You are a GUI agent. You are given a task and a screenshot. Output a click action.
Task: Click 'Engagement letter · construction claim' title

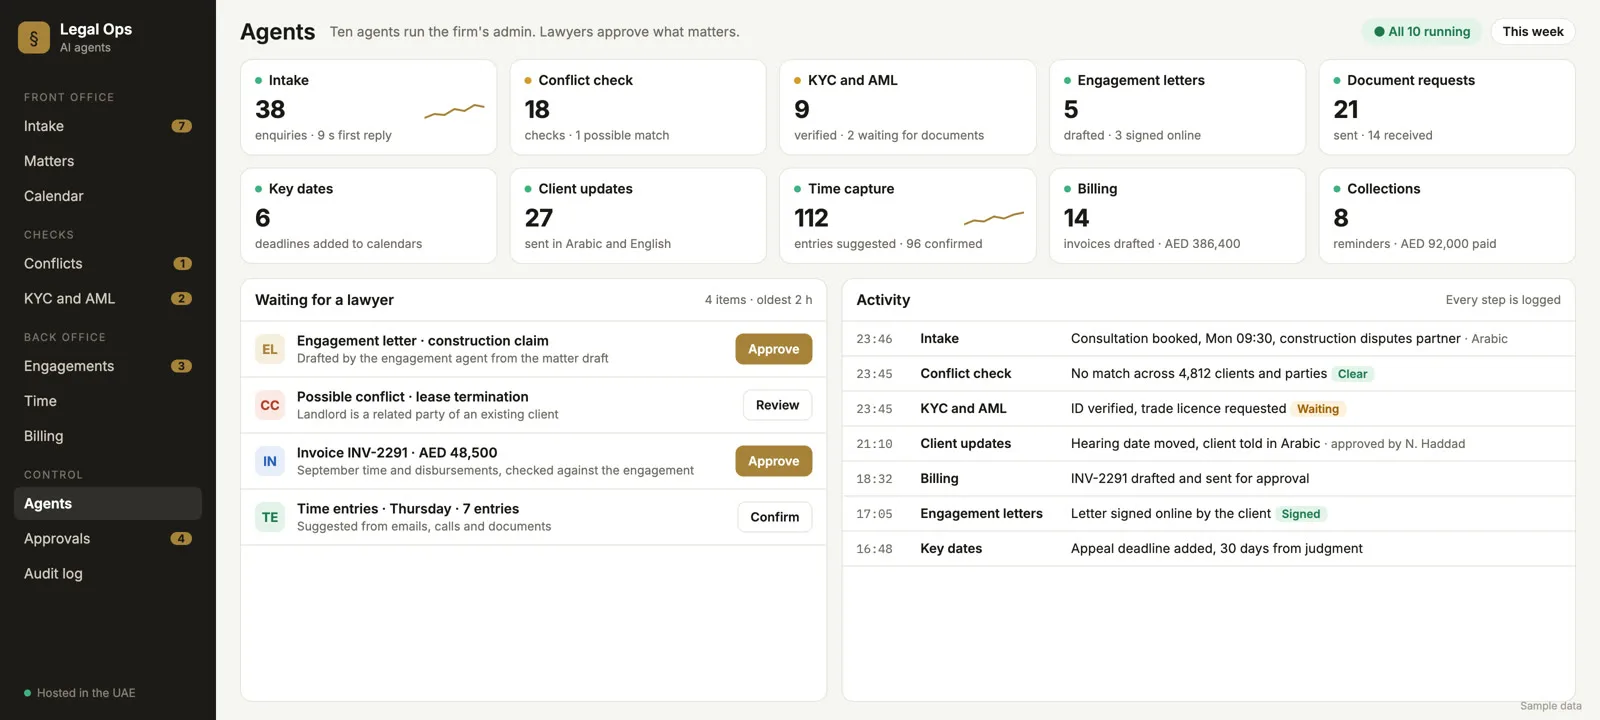point(422,341)
